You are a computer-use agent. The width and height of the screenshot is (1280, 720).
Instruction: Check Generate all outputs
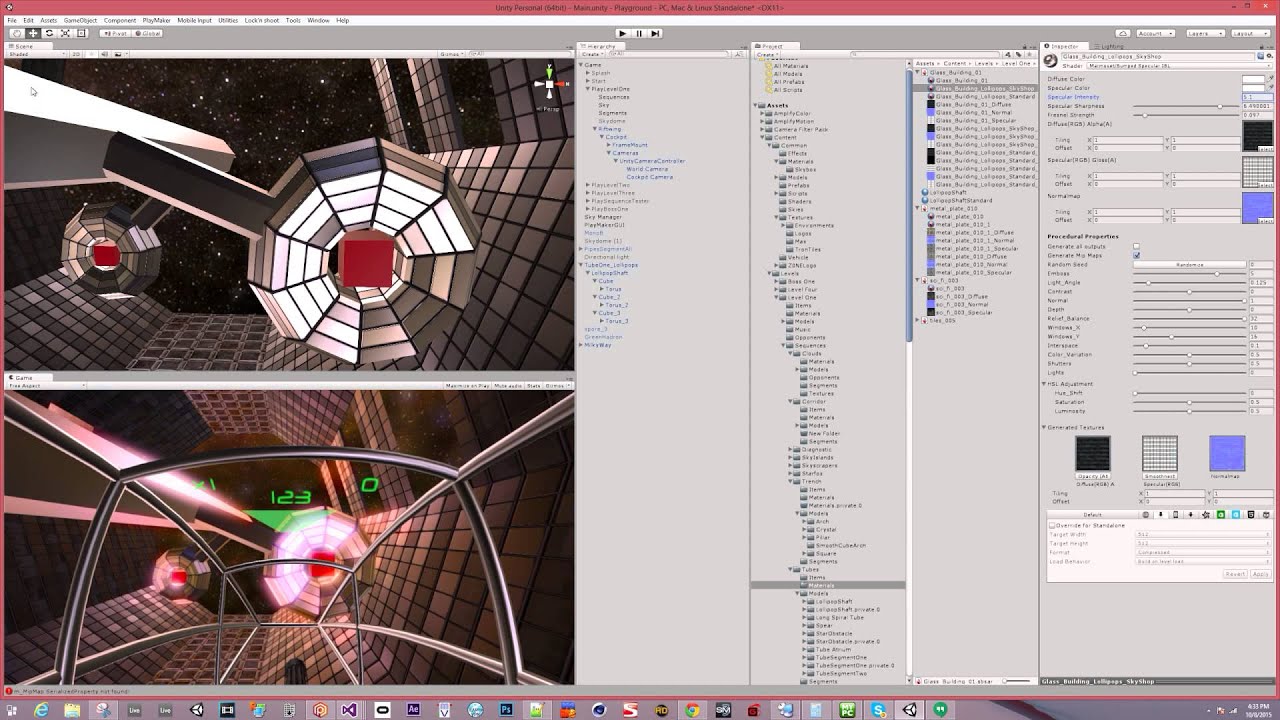click(1136, 247)
